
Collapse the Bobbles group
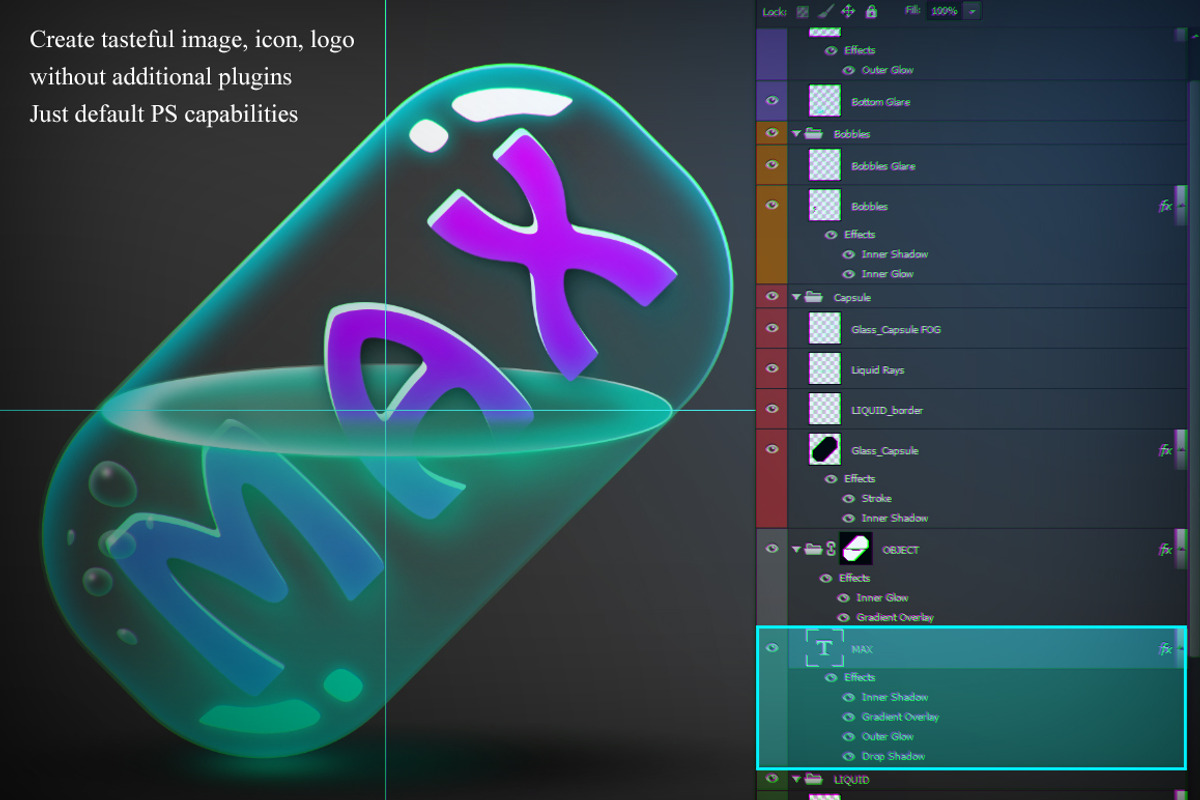tap(796, 133)
